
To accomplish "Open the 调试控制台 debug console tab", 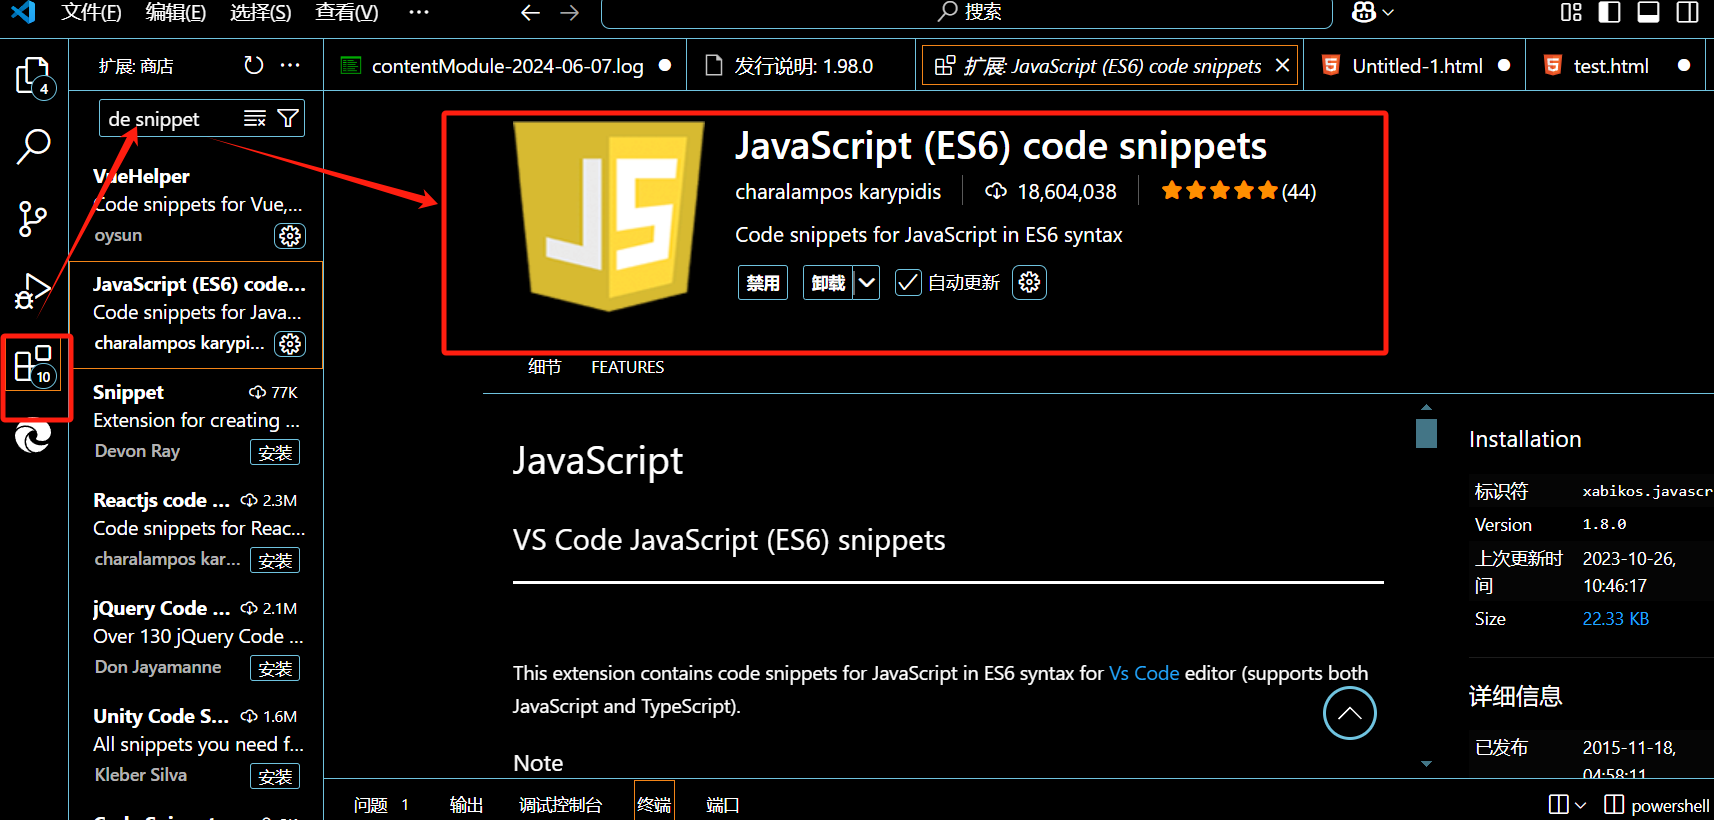I will 560,805.
